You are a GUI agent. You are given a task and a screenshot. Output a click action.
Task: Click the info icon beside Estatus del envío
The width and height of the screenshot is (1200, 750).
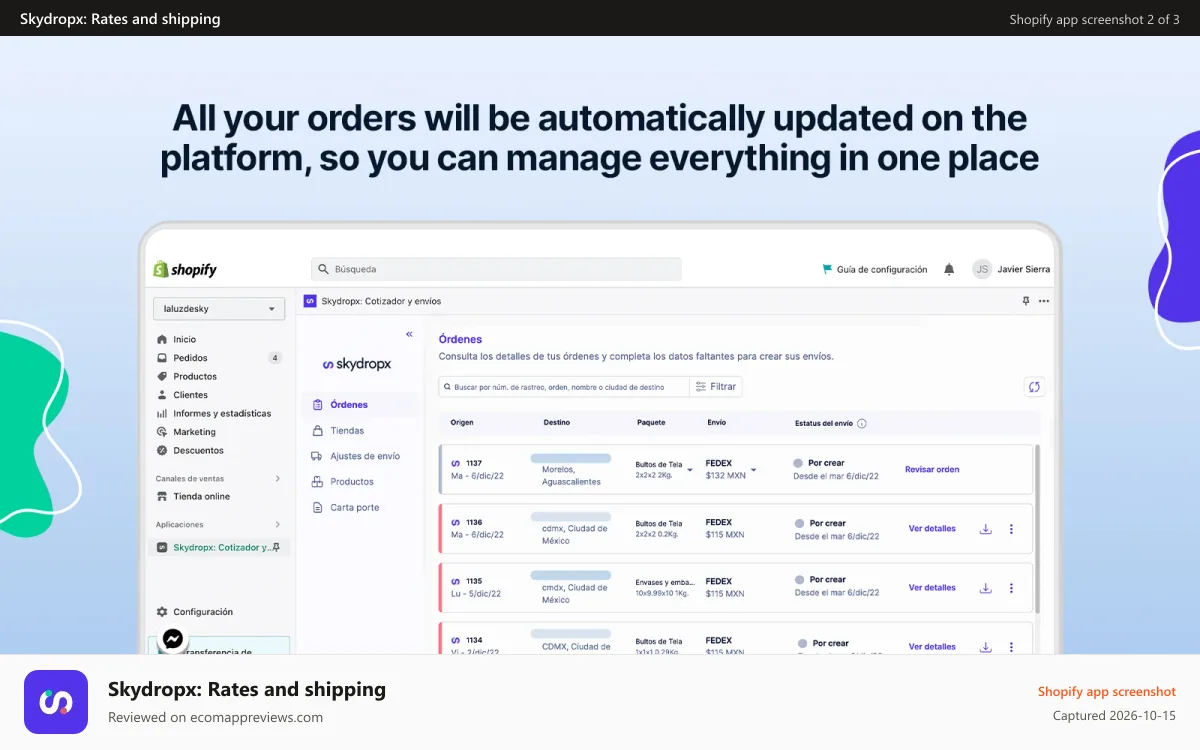pos(862,423)
